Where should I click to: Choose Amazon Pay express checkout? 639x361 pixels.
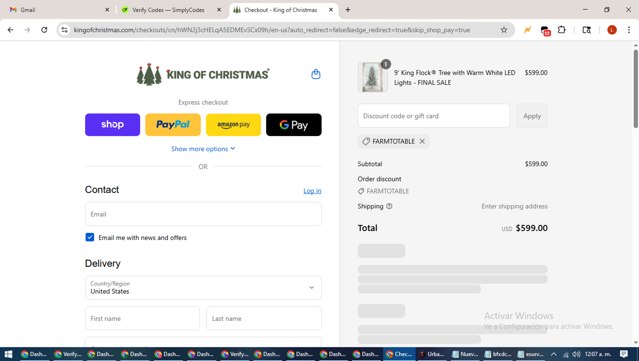point(234,125)
